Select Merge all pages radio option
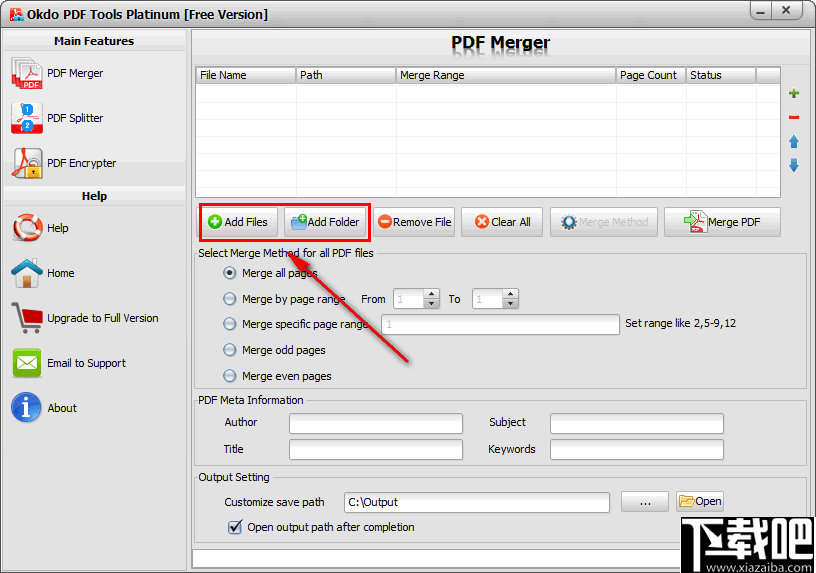This screenshot has width=816, height=573. [230, 273]
